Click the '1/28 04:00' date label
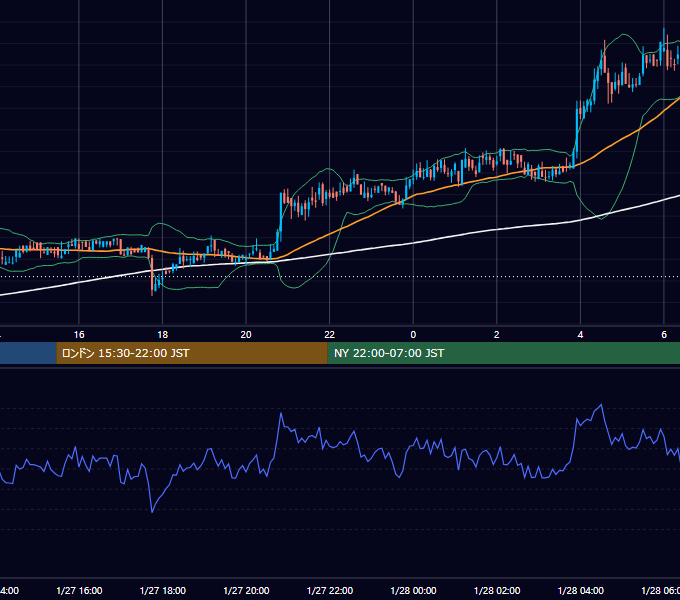The image size is (680, 600). pyautogui.click(x=581, y=591)
